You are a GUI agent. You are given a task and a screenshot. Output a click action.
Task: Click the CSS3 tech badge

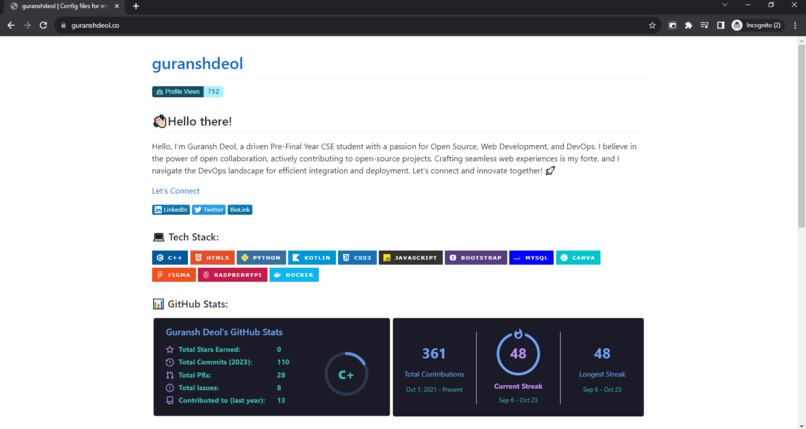pos(357,257)
